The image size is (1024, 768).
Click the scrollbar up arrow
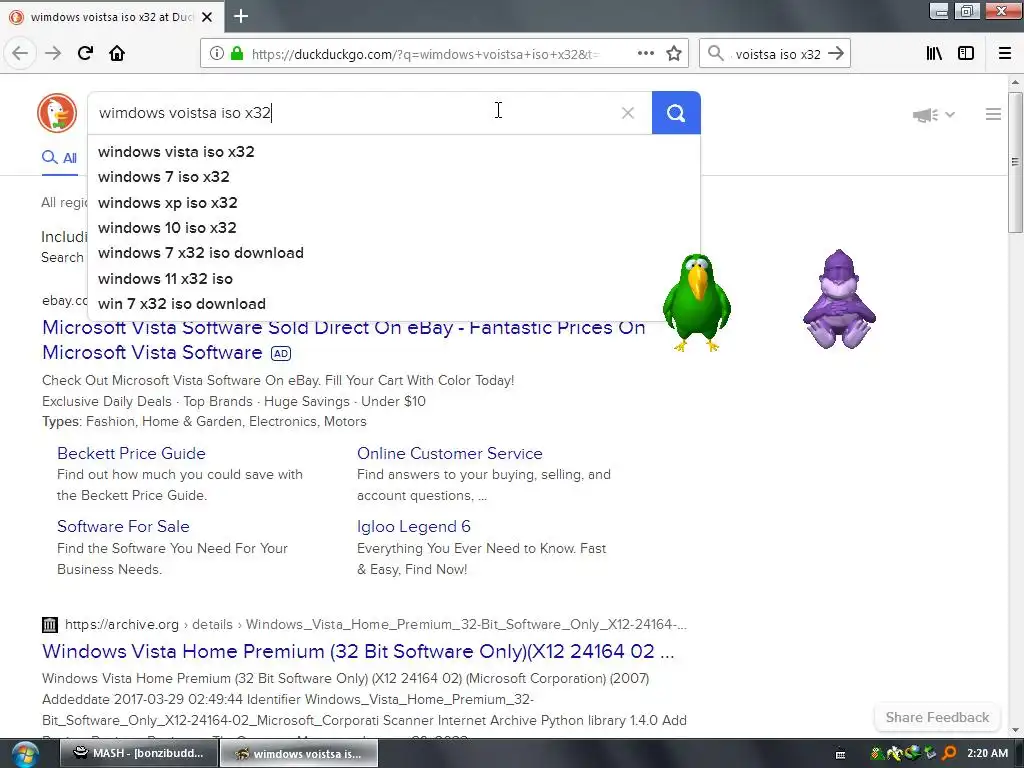tap(1015, 82)
